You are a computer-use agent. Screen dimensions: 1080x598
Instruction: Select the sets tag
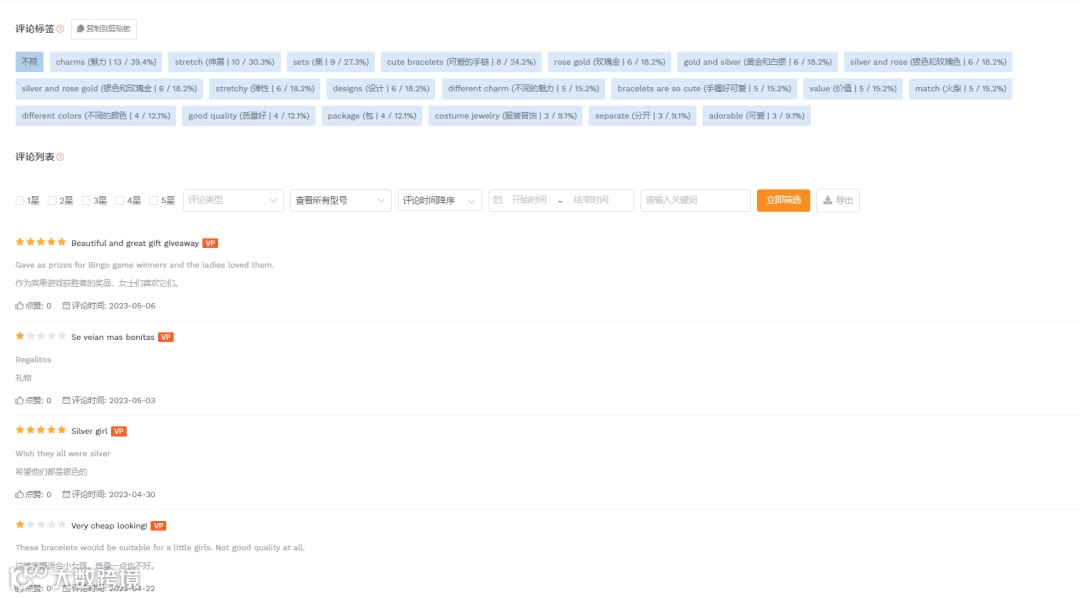point(331,62)
